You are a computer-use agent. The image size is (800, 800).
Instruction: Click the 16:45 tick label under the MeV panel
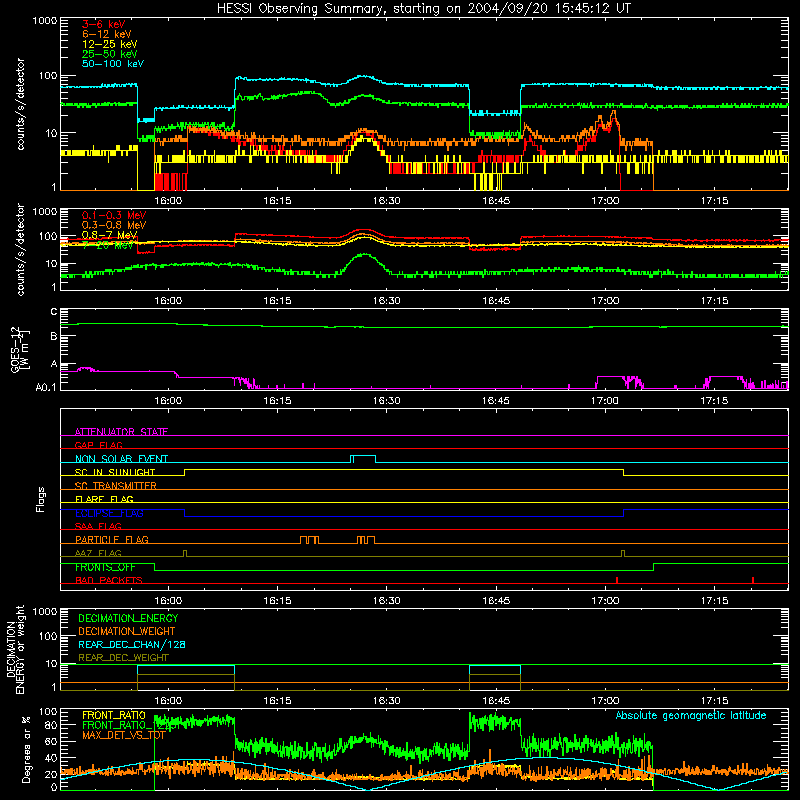496,301
